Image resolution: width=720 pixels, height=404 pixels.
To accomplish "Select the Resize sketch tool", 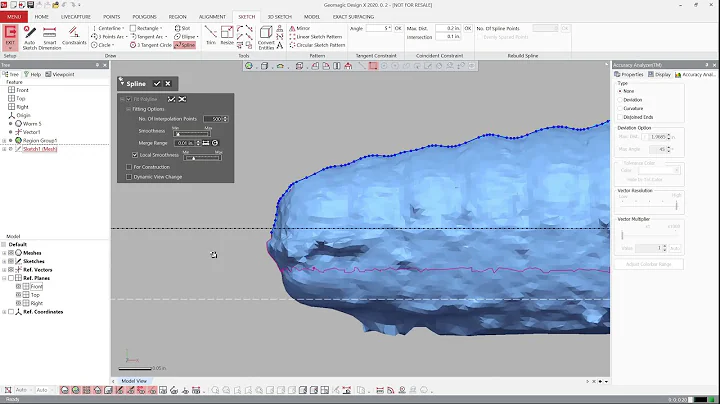I will pos(227,35).
